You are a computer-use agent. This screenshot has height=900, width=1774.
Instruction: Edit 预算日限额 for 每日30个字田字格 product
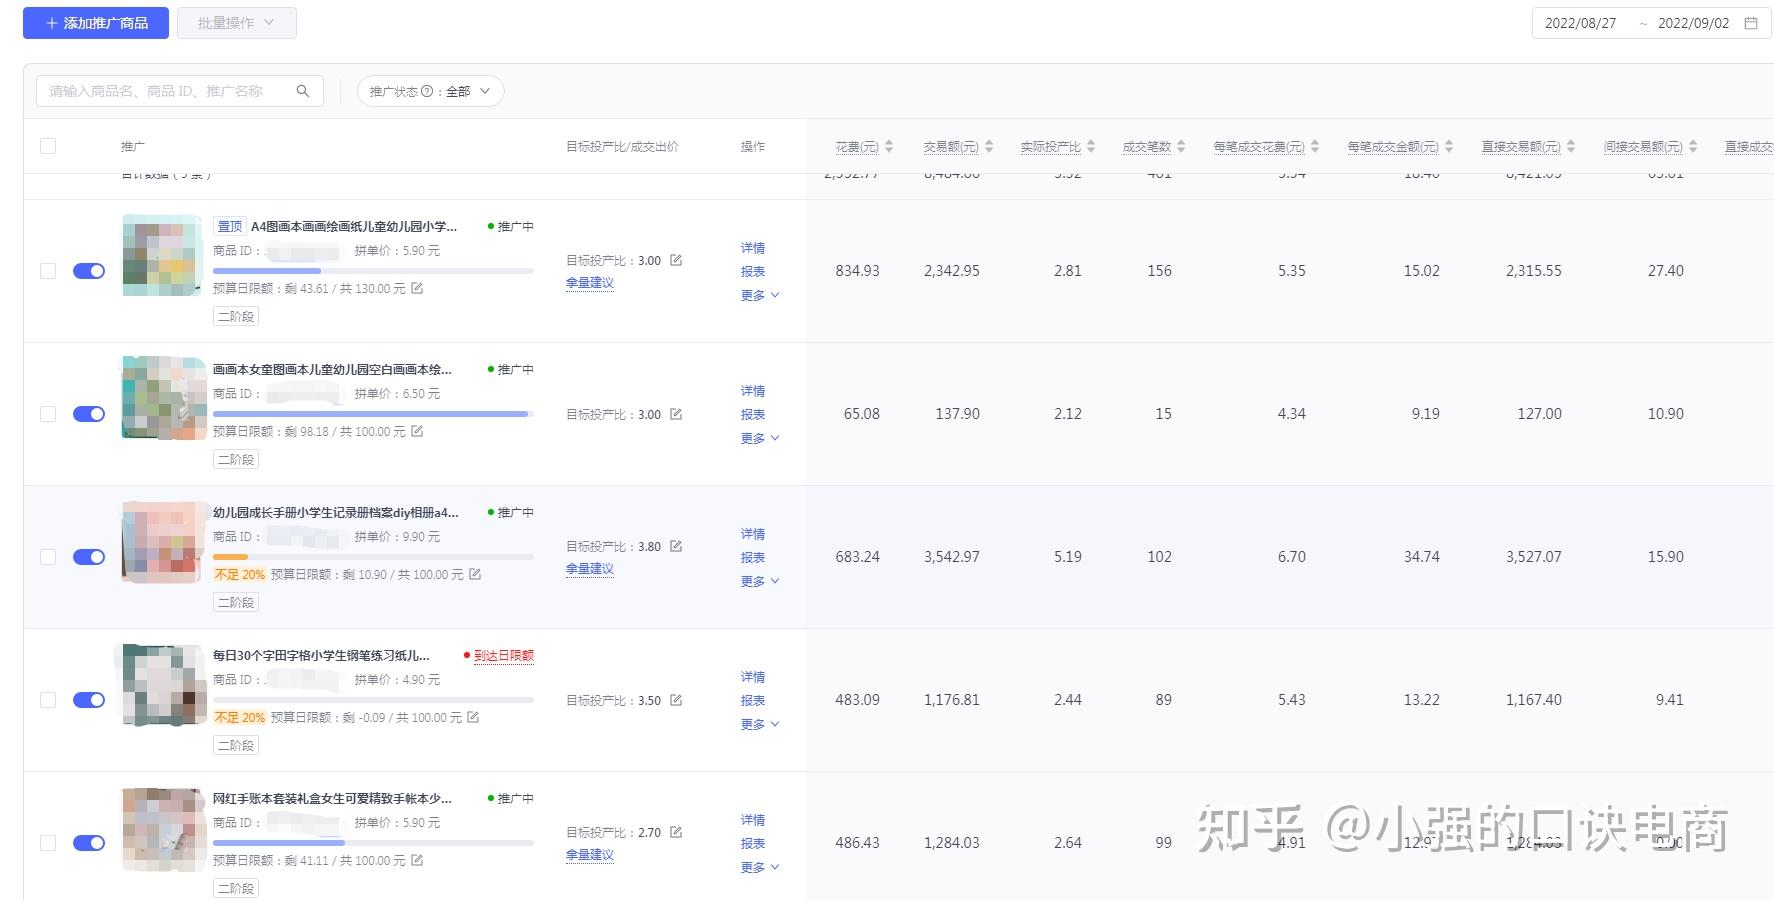pyautogui.click(x=471, y=717)
